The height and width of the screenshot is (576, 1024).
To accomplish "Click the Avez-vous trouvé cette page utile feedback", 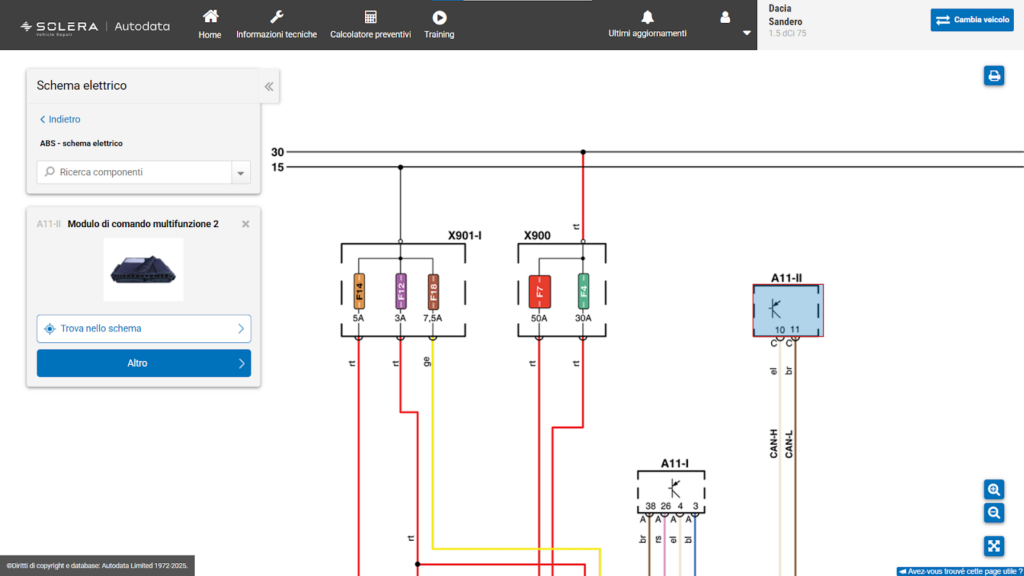I will [960, 571].
